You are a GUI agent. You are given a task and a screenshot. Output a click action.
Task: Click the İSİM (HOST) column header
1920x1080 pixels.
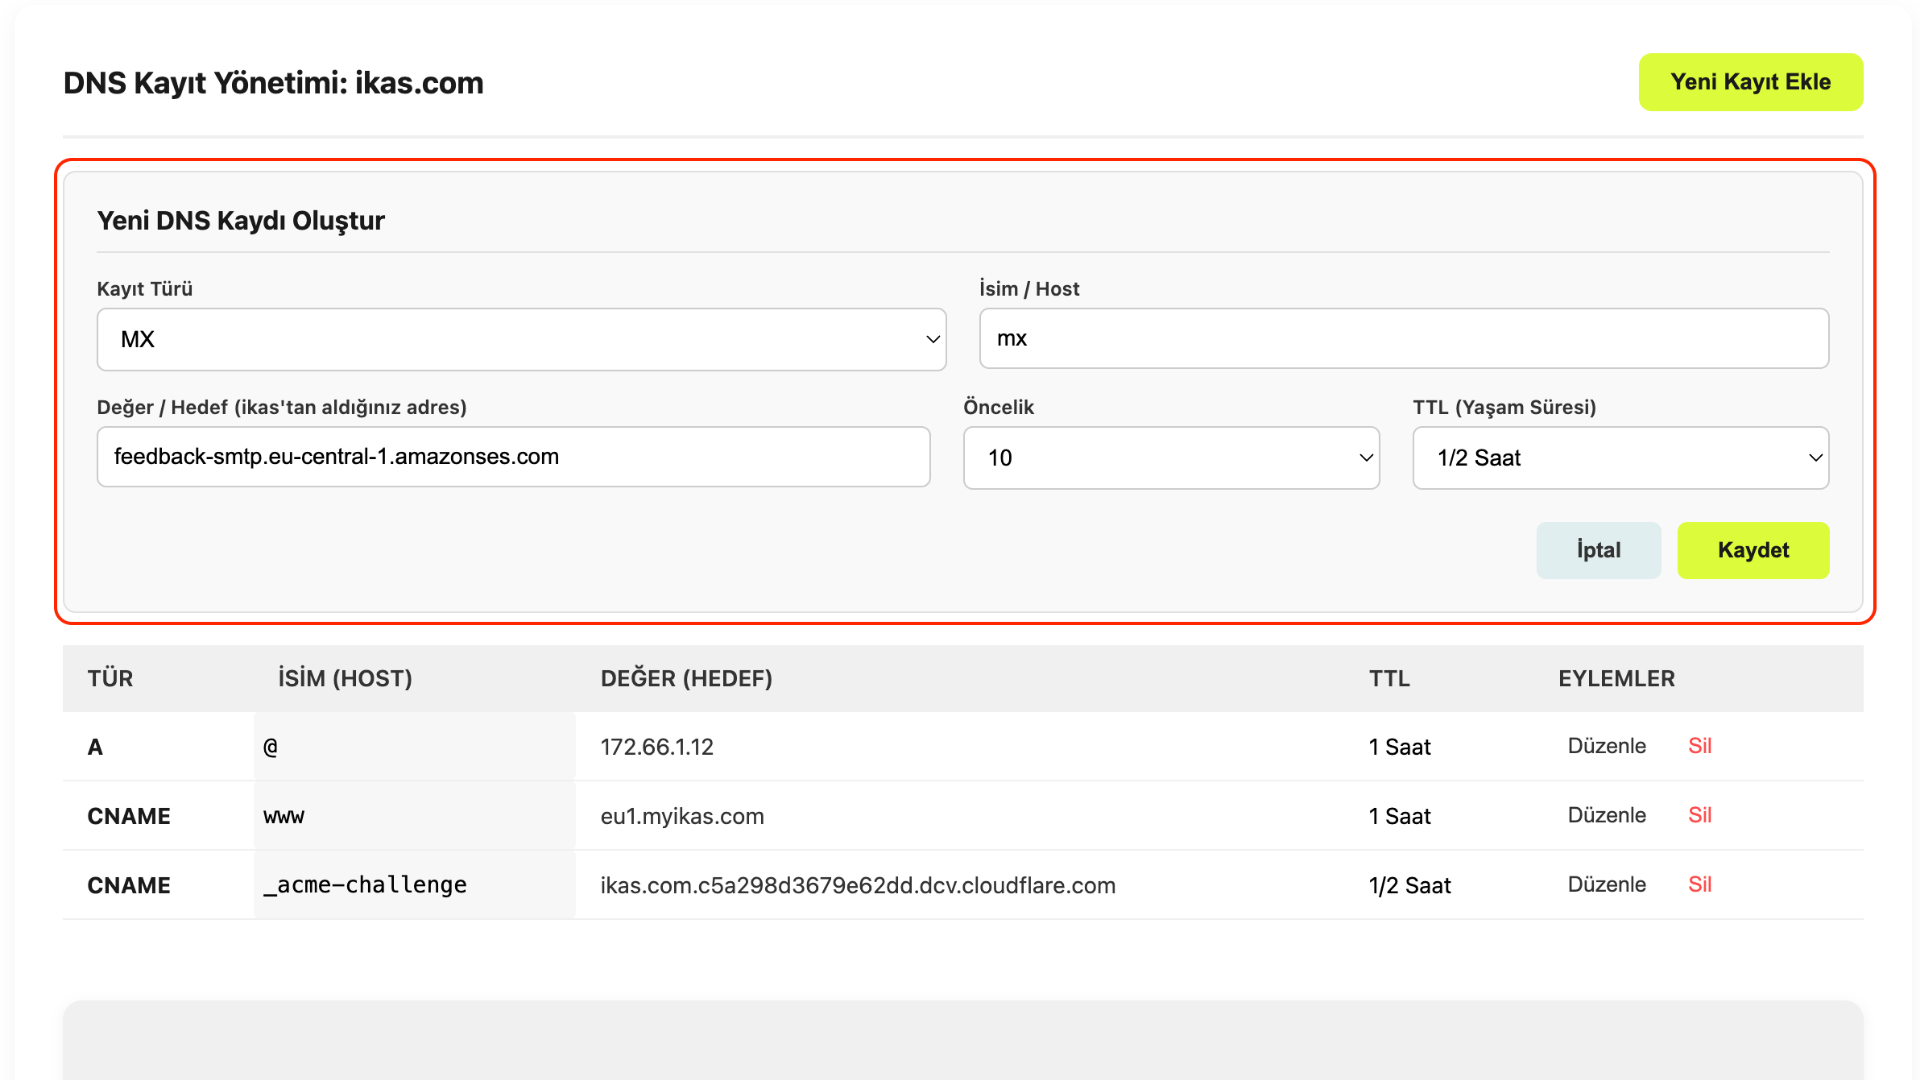click(345, 678)
